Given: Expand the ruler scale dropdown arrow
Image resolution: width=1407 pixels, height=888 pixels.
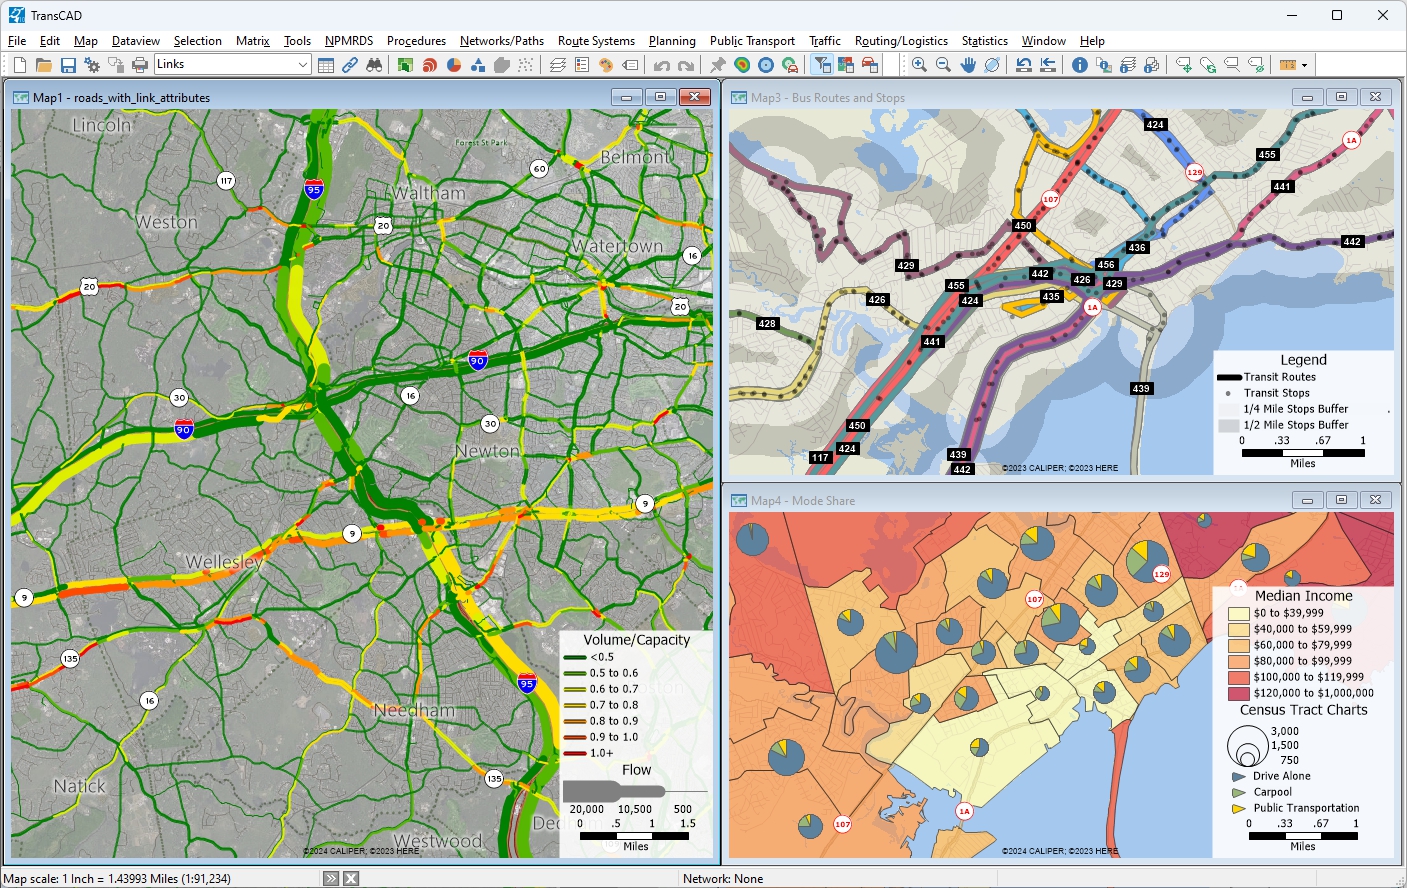Looking at the screenshot, I should point(1305,64).
